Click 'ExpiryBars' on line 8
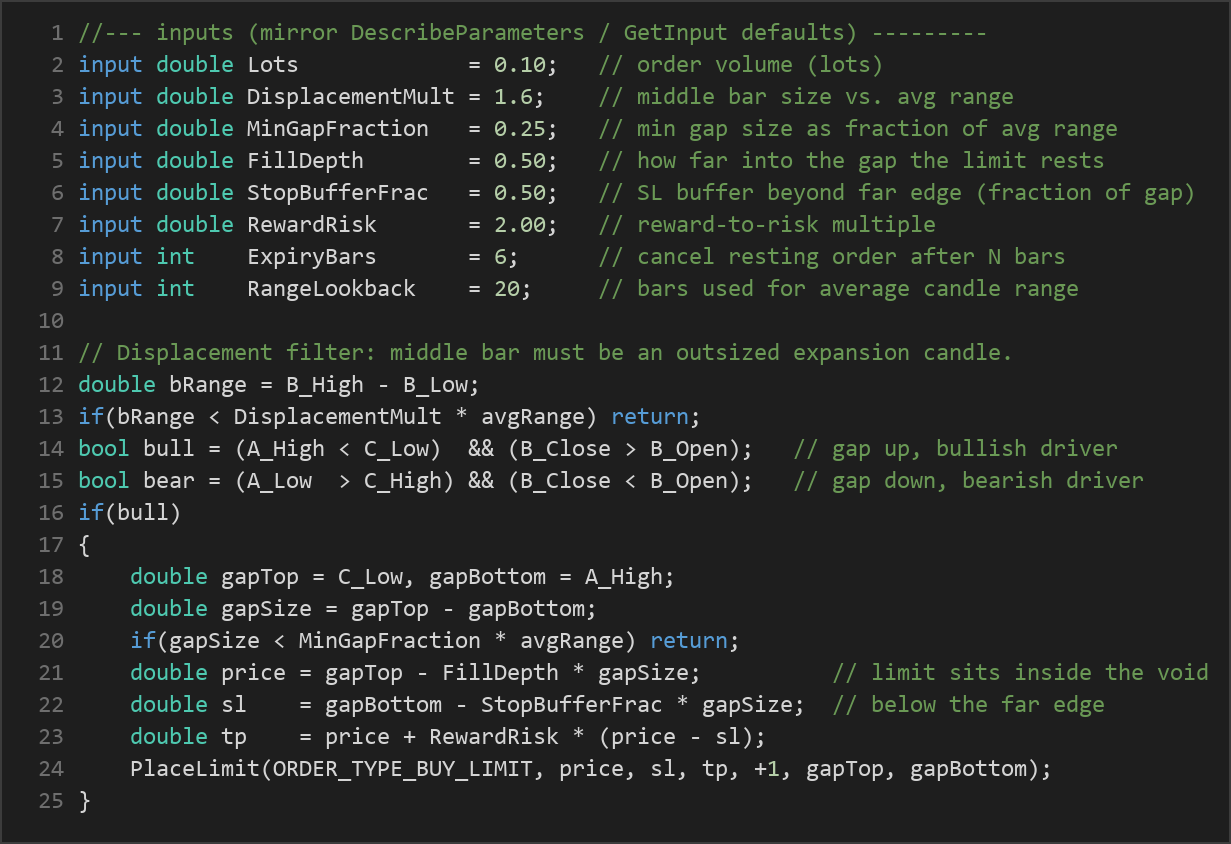The image size is (1231, 844). pyautogui.click(x=312, y=257)
